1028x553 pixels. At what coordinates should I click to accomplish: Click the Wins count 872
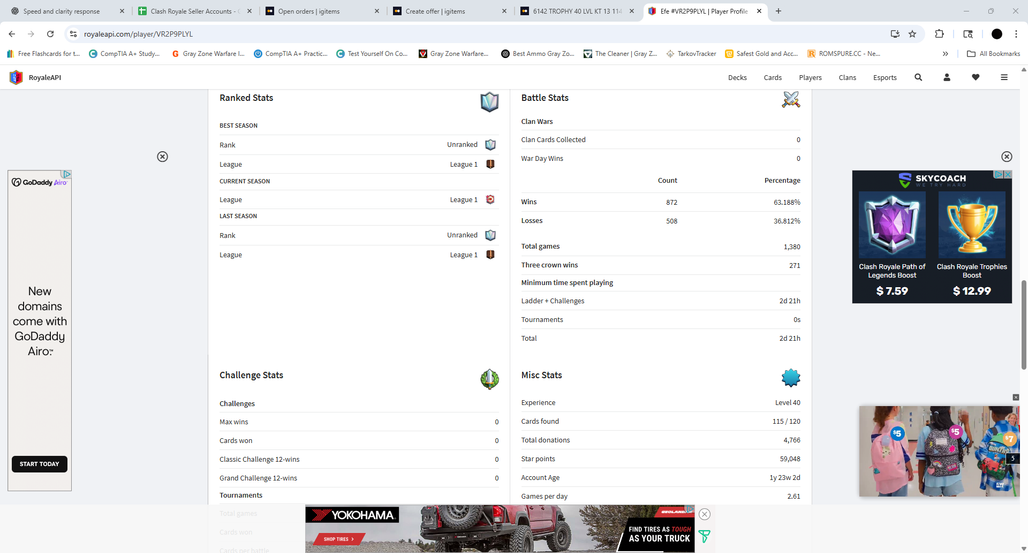click(x=671, y=202)
